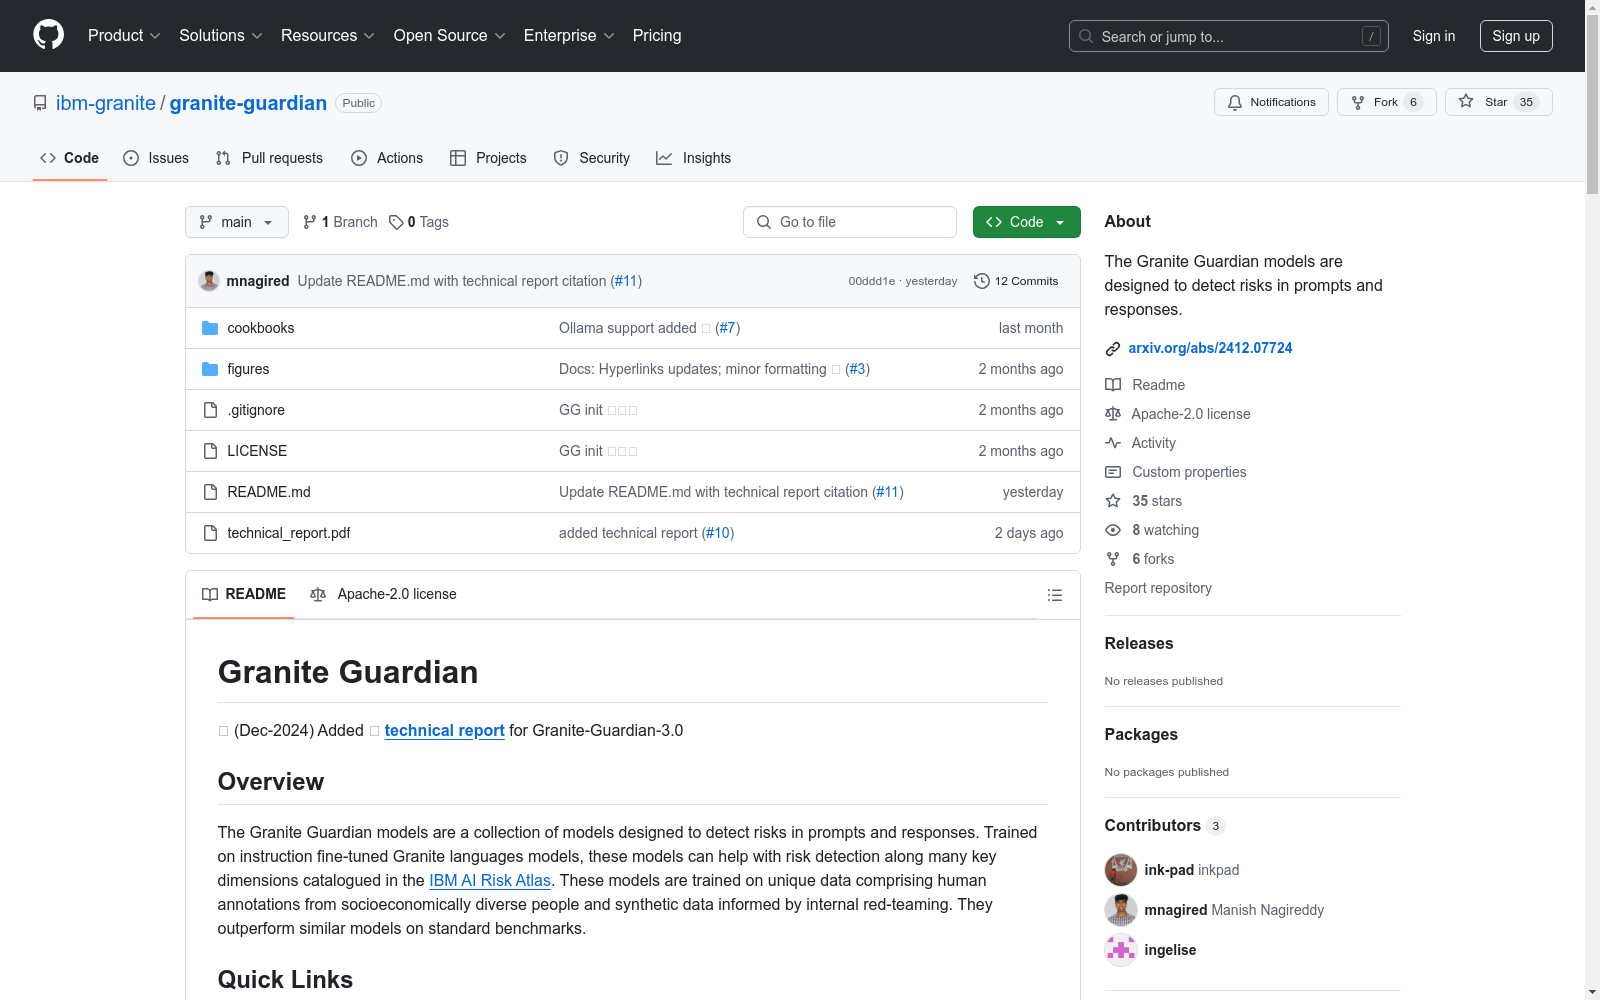
Task: Click the search magnifier icon in the header
Action: pos(1086,36)
